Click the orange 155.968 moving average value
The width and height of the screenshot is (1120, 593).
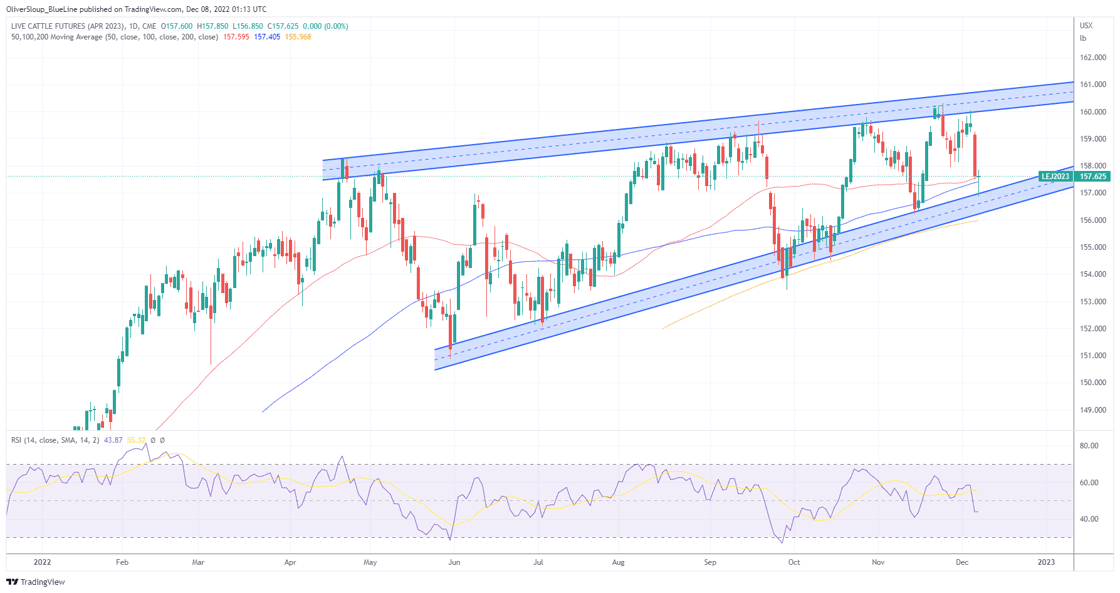click(298, 36)
